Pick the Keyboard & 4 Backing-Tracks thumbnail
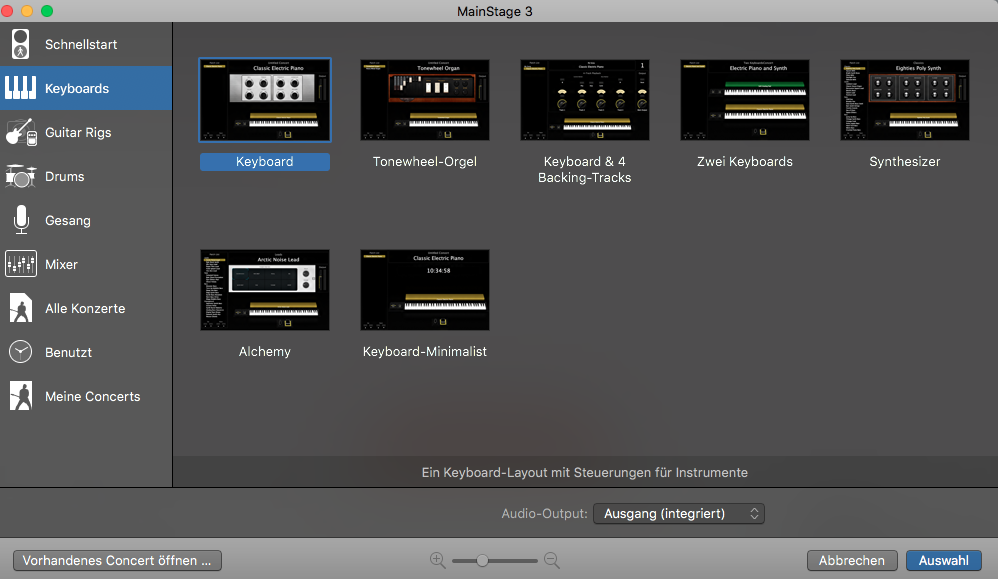The image size is (998, 579). [x=585, y=100]
